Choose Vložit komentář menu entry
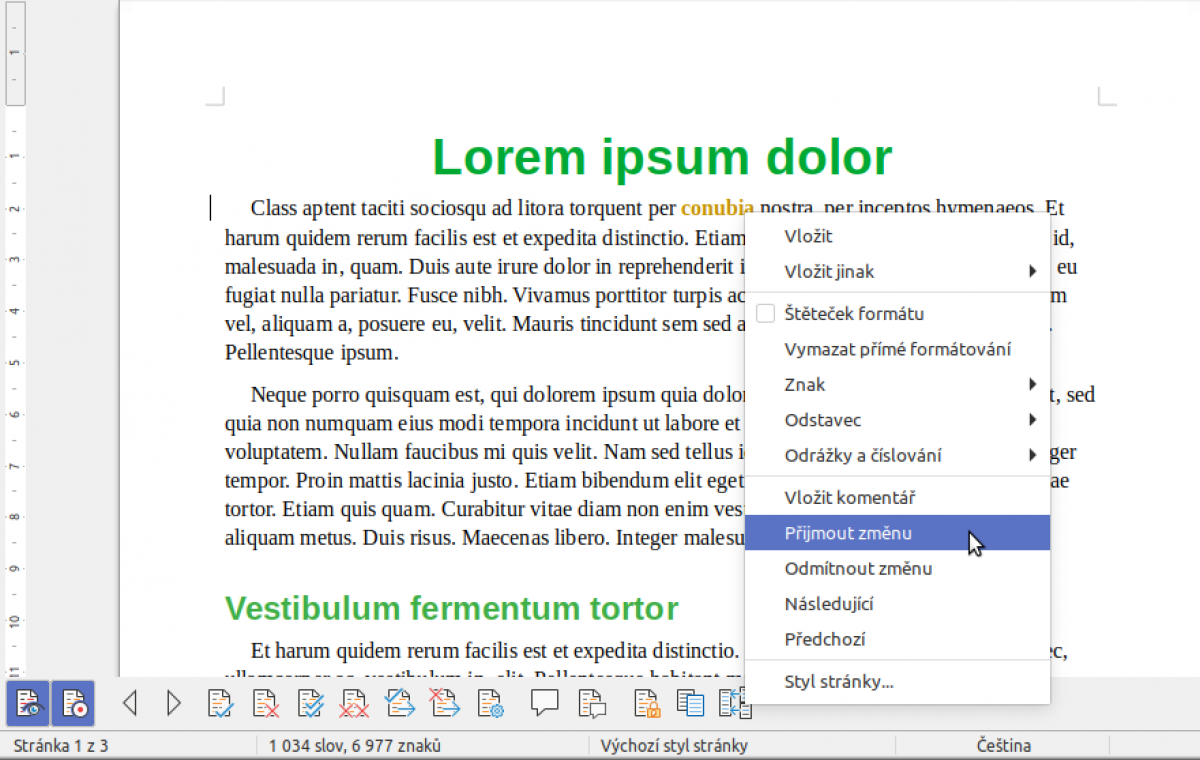Image resolution: width=1200 pixels, height=760 pixels. click(898, 498)
